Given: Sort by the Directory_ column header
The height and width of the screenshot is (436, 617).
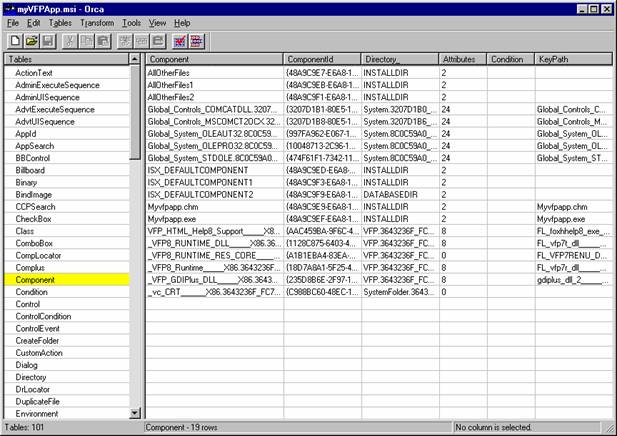Looking at the screenshot, I should coord(400,59).
